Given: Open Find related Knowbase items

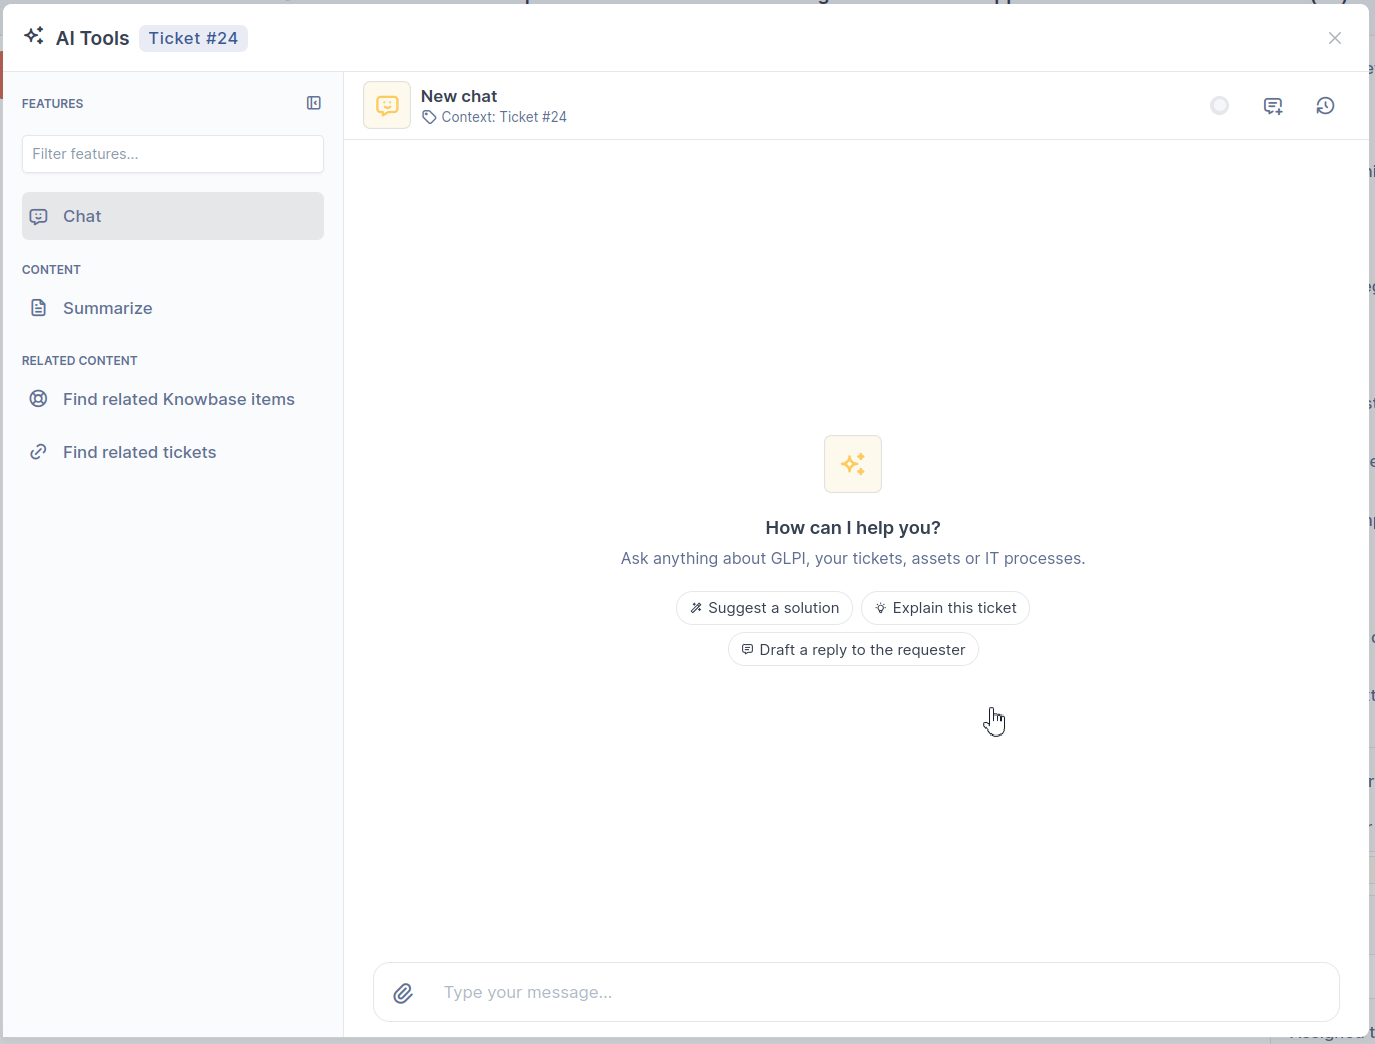Looking at the screenshot, I should 173,399.
